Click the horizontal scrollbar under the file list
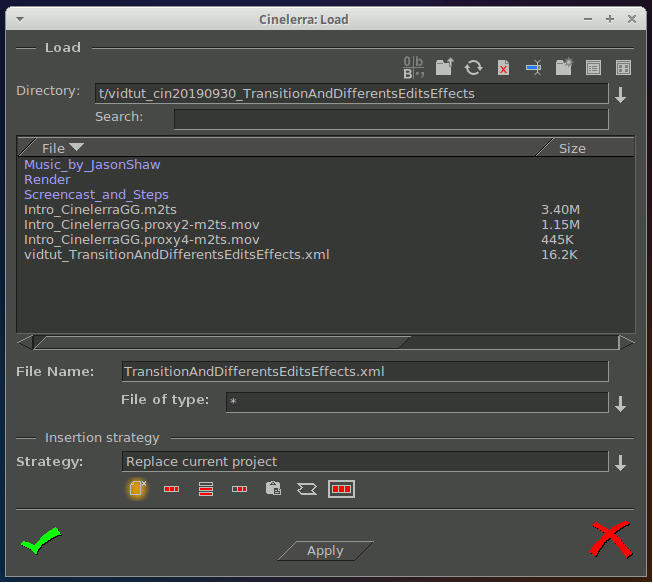Viewport: 653px width, 584px height. (220, 342)
